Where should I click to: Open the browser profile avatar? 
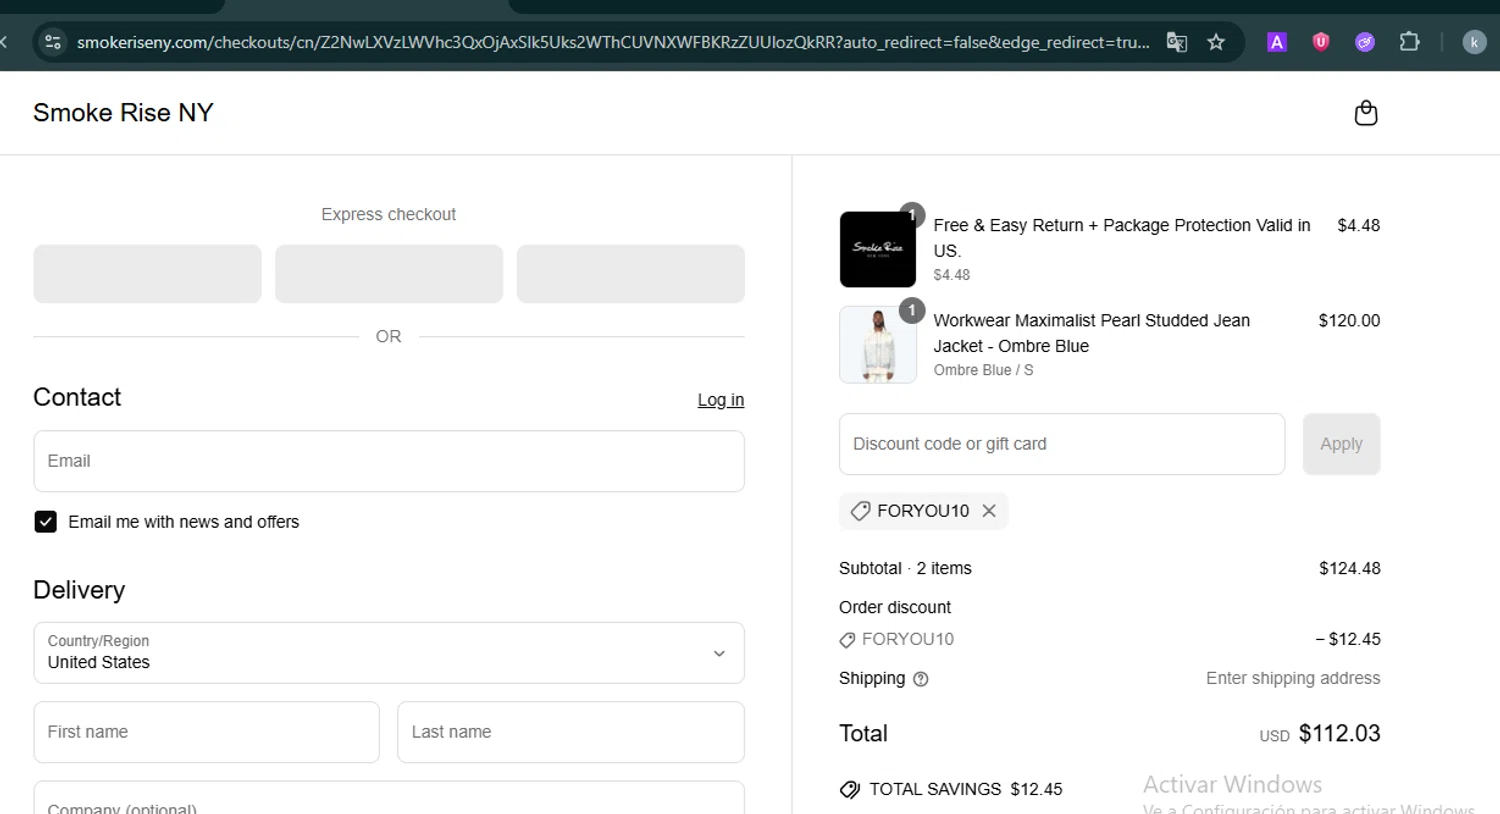pyautogui.click(x=1474, y=42)
